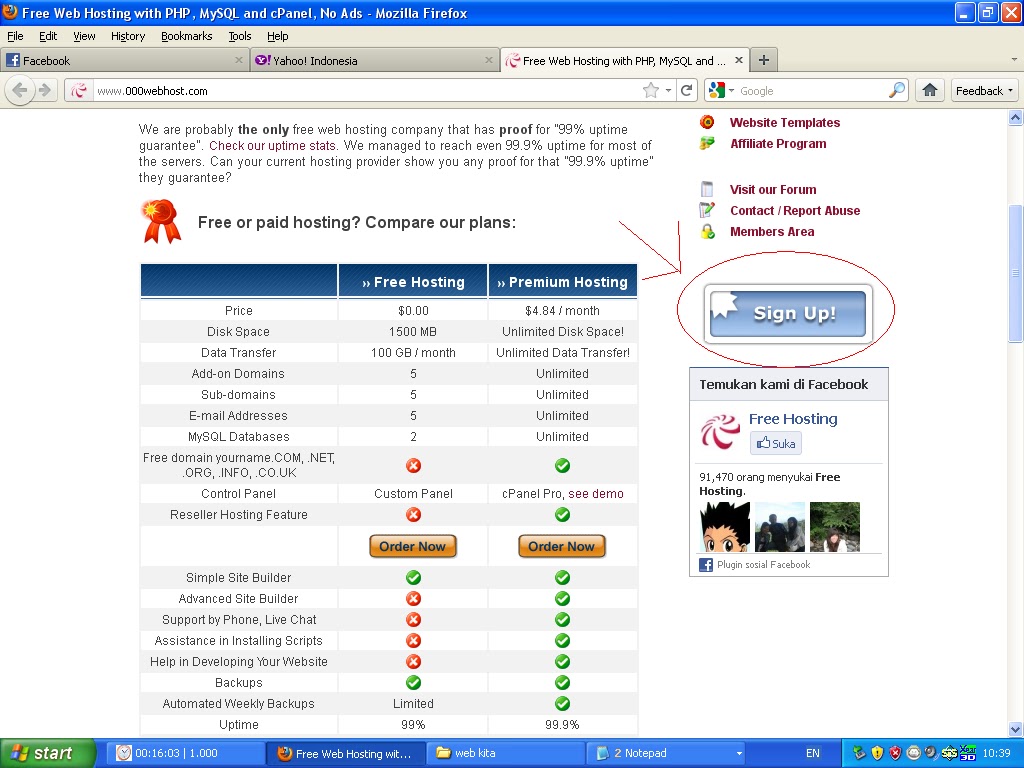Open the Website Templates link
The height and width of the screenshot is (768, 1024).
click(785, 122)
